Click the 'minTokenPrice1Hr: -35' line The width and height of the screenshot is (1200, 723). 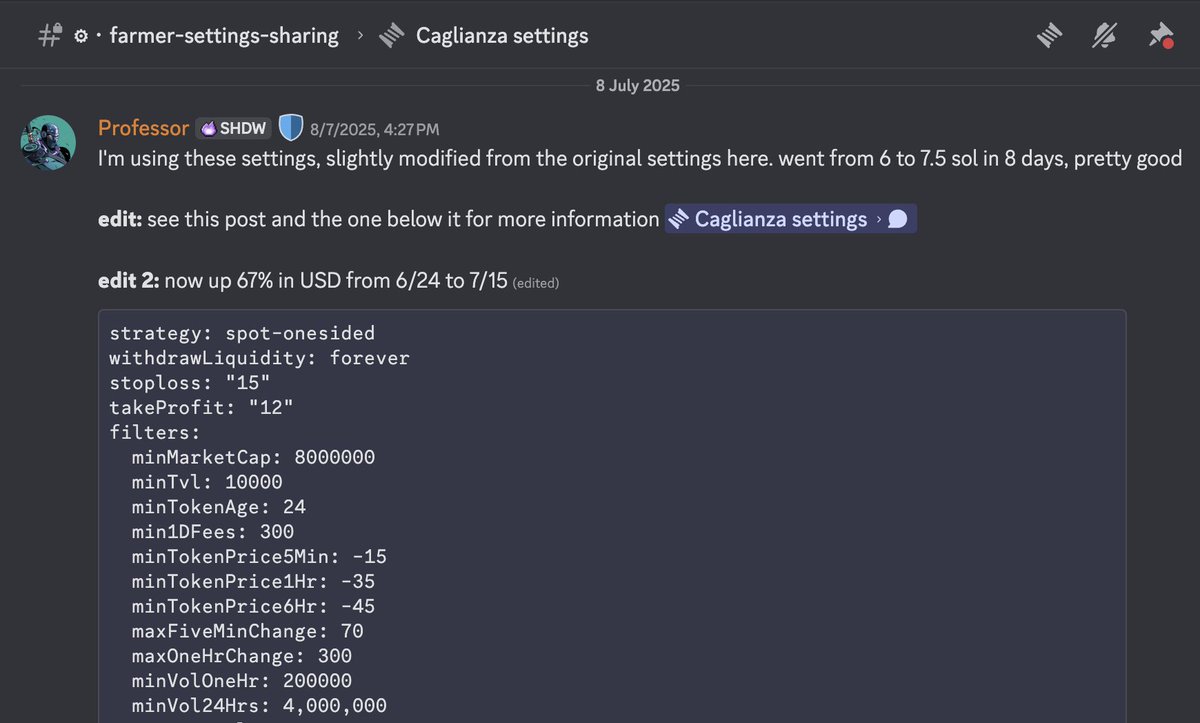tap(253, 582)
